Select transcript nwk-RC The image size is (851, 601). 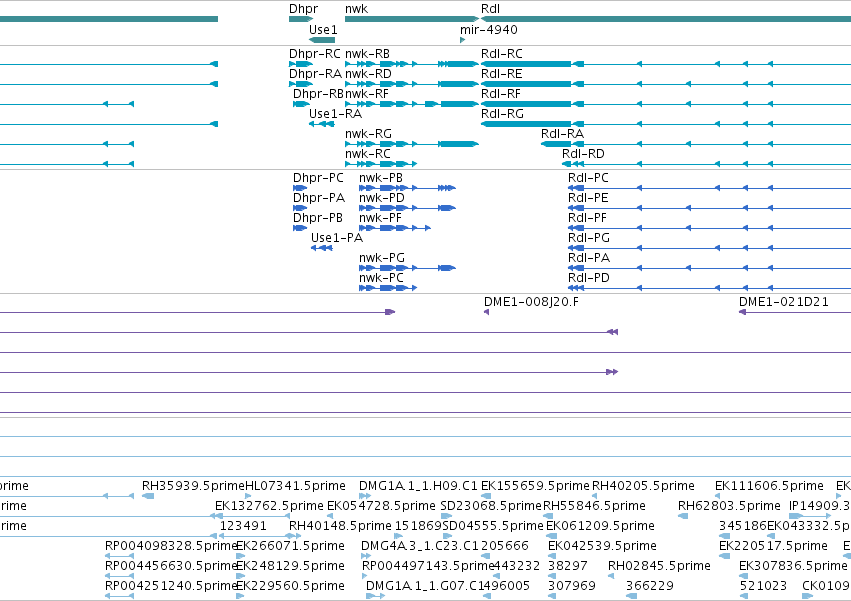point(367,154)
